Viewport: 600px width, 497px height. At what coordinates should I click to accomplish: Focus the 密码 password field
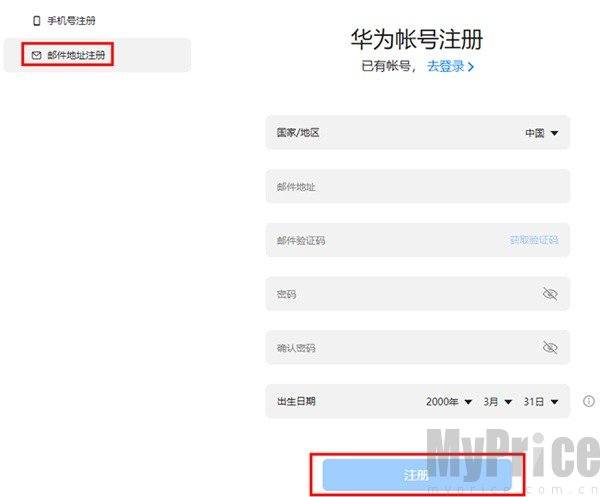pos(418,293)
